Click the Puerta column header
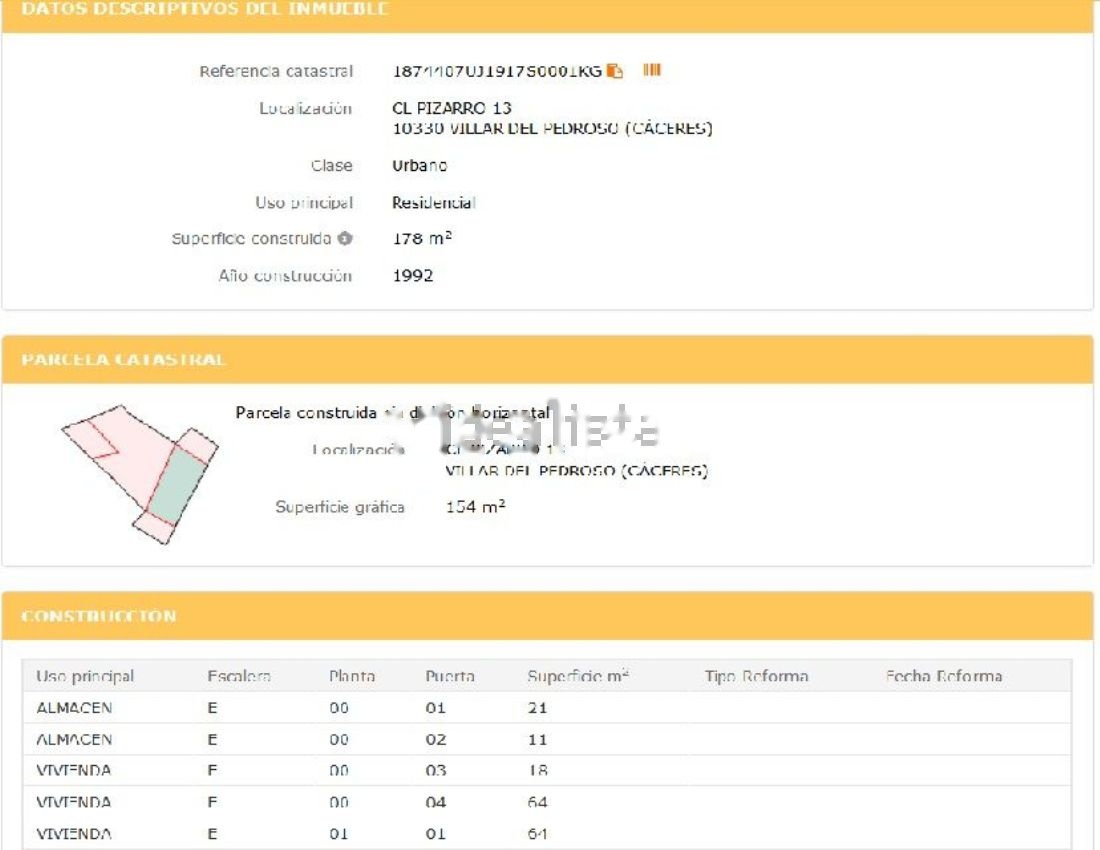1100x850 pixels. click(x=449, y=677)
